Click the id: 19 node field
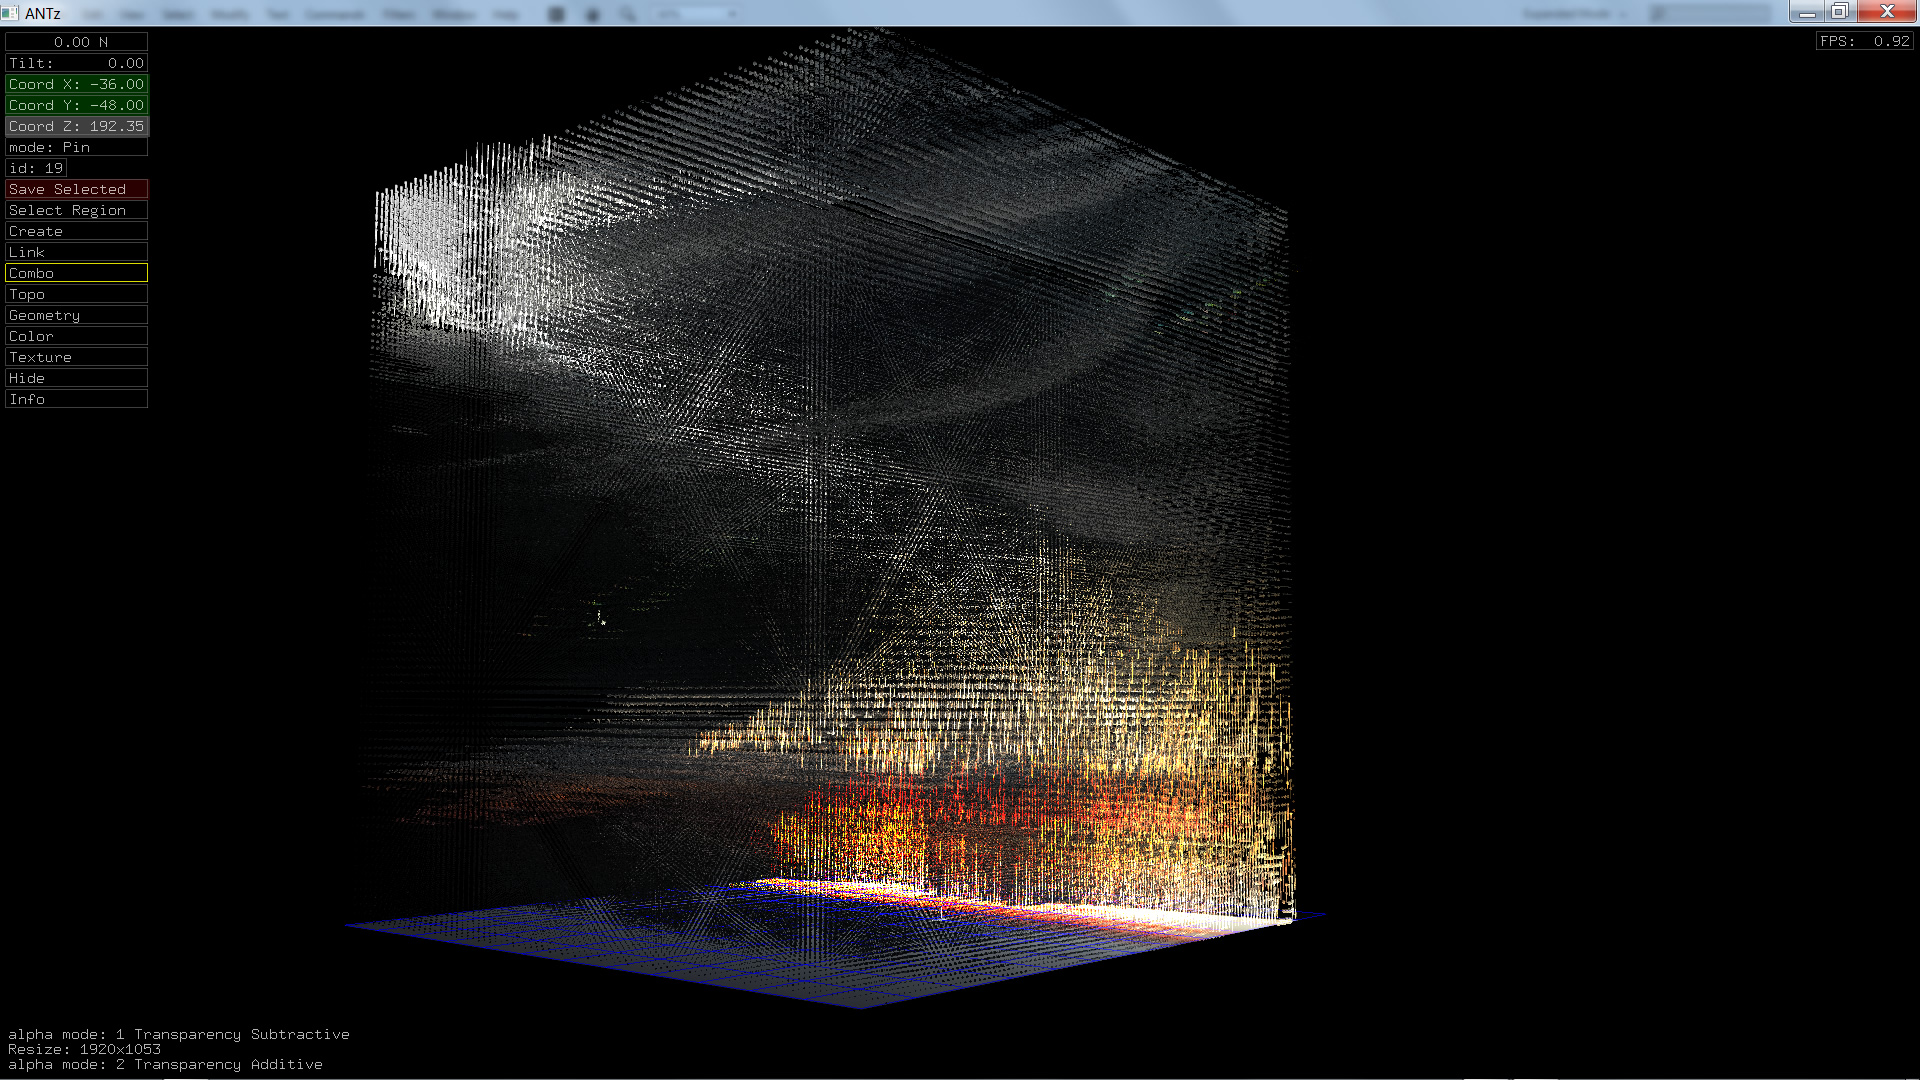This screenshot has width=1920, height=1080. coord(36,168)
